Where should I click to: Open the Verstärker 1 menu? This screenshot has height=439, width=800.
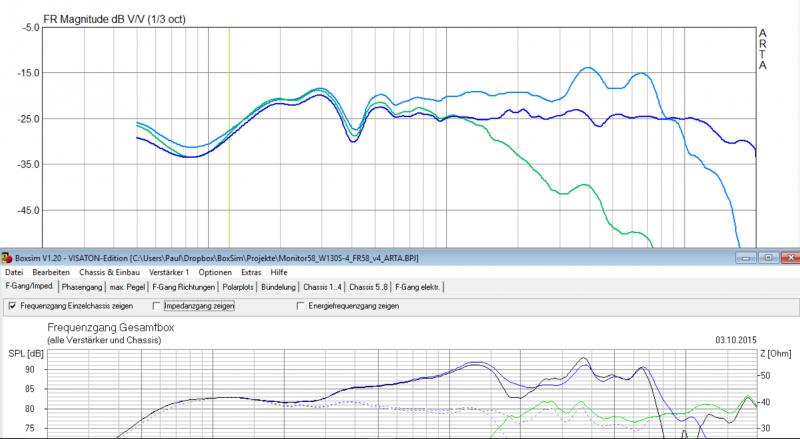point(169,273)
